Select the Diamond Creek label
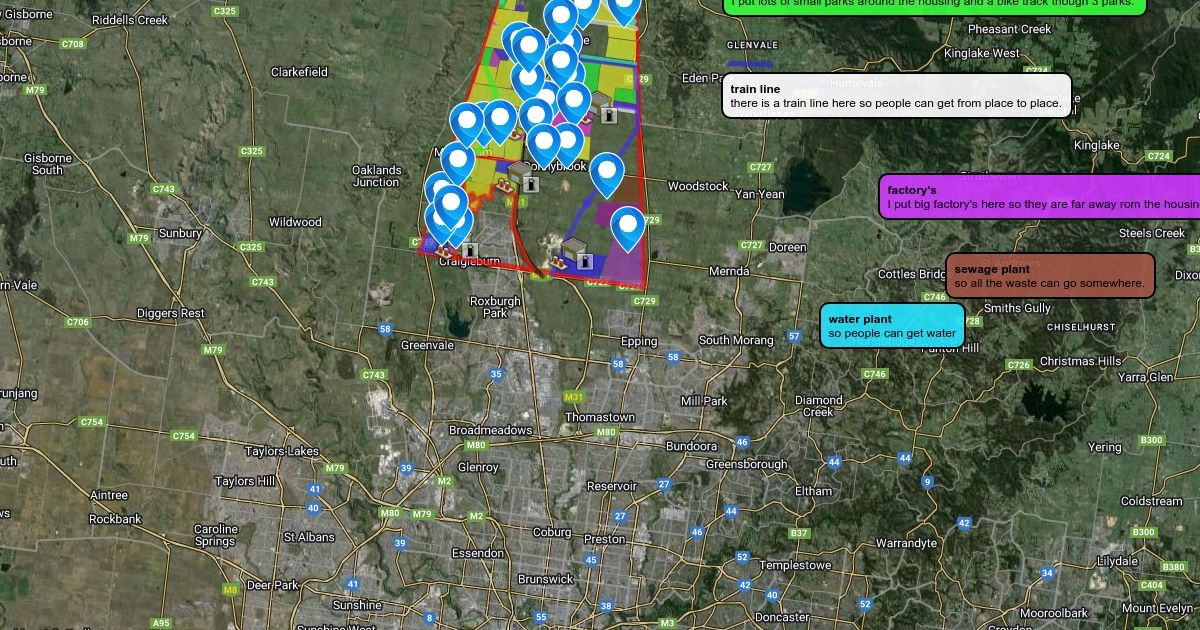 click(x=819, y=406)
